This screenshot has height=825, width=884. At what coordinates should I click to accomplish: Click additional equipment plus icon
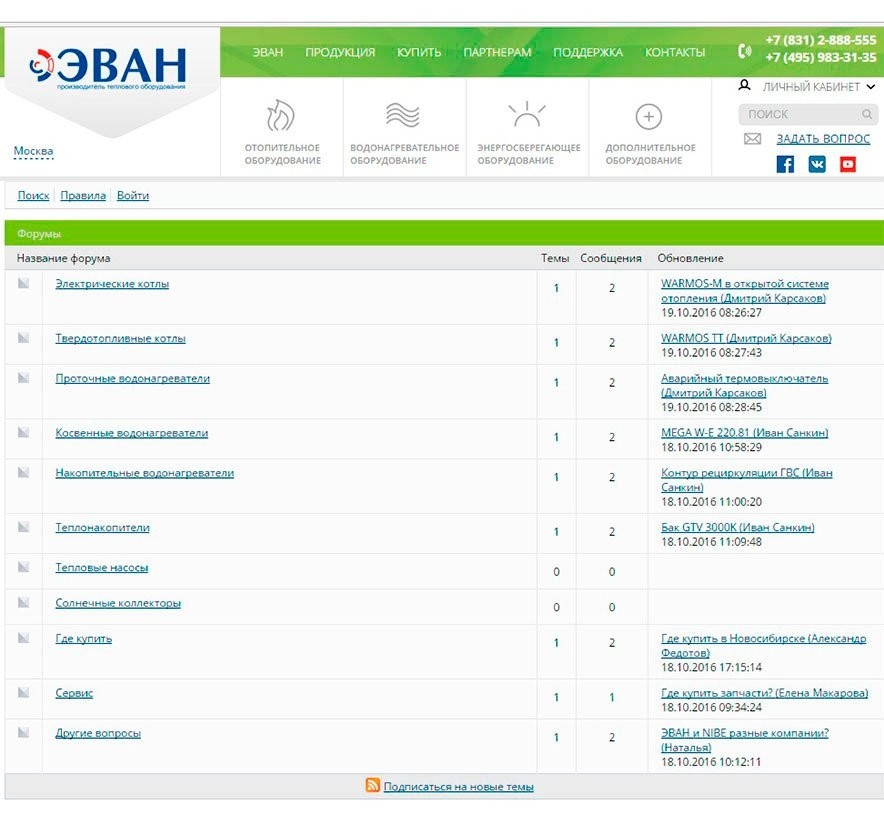(649, 117)
